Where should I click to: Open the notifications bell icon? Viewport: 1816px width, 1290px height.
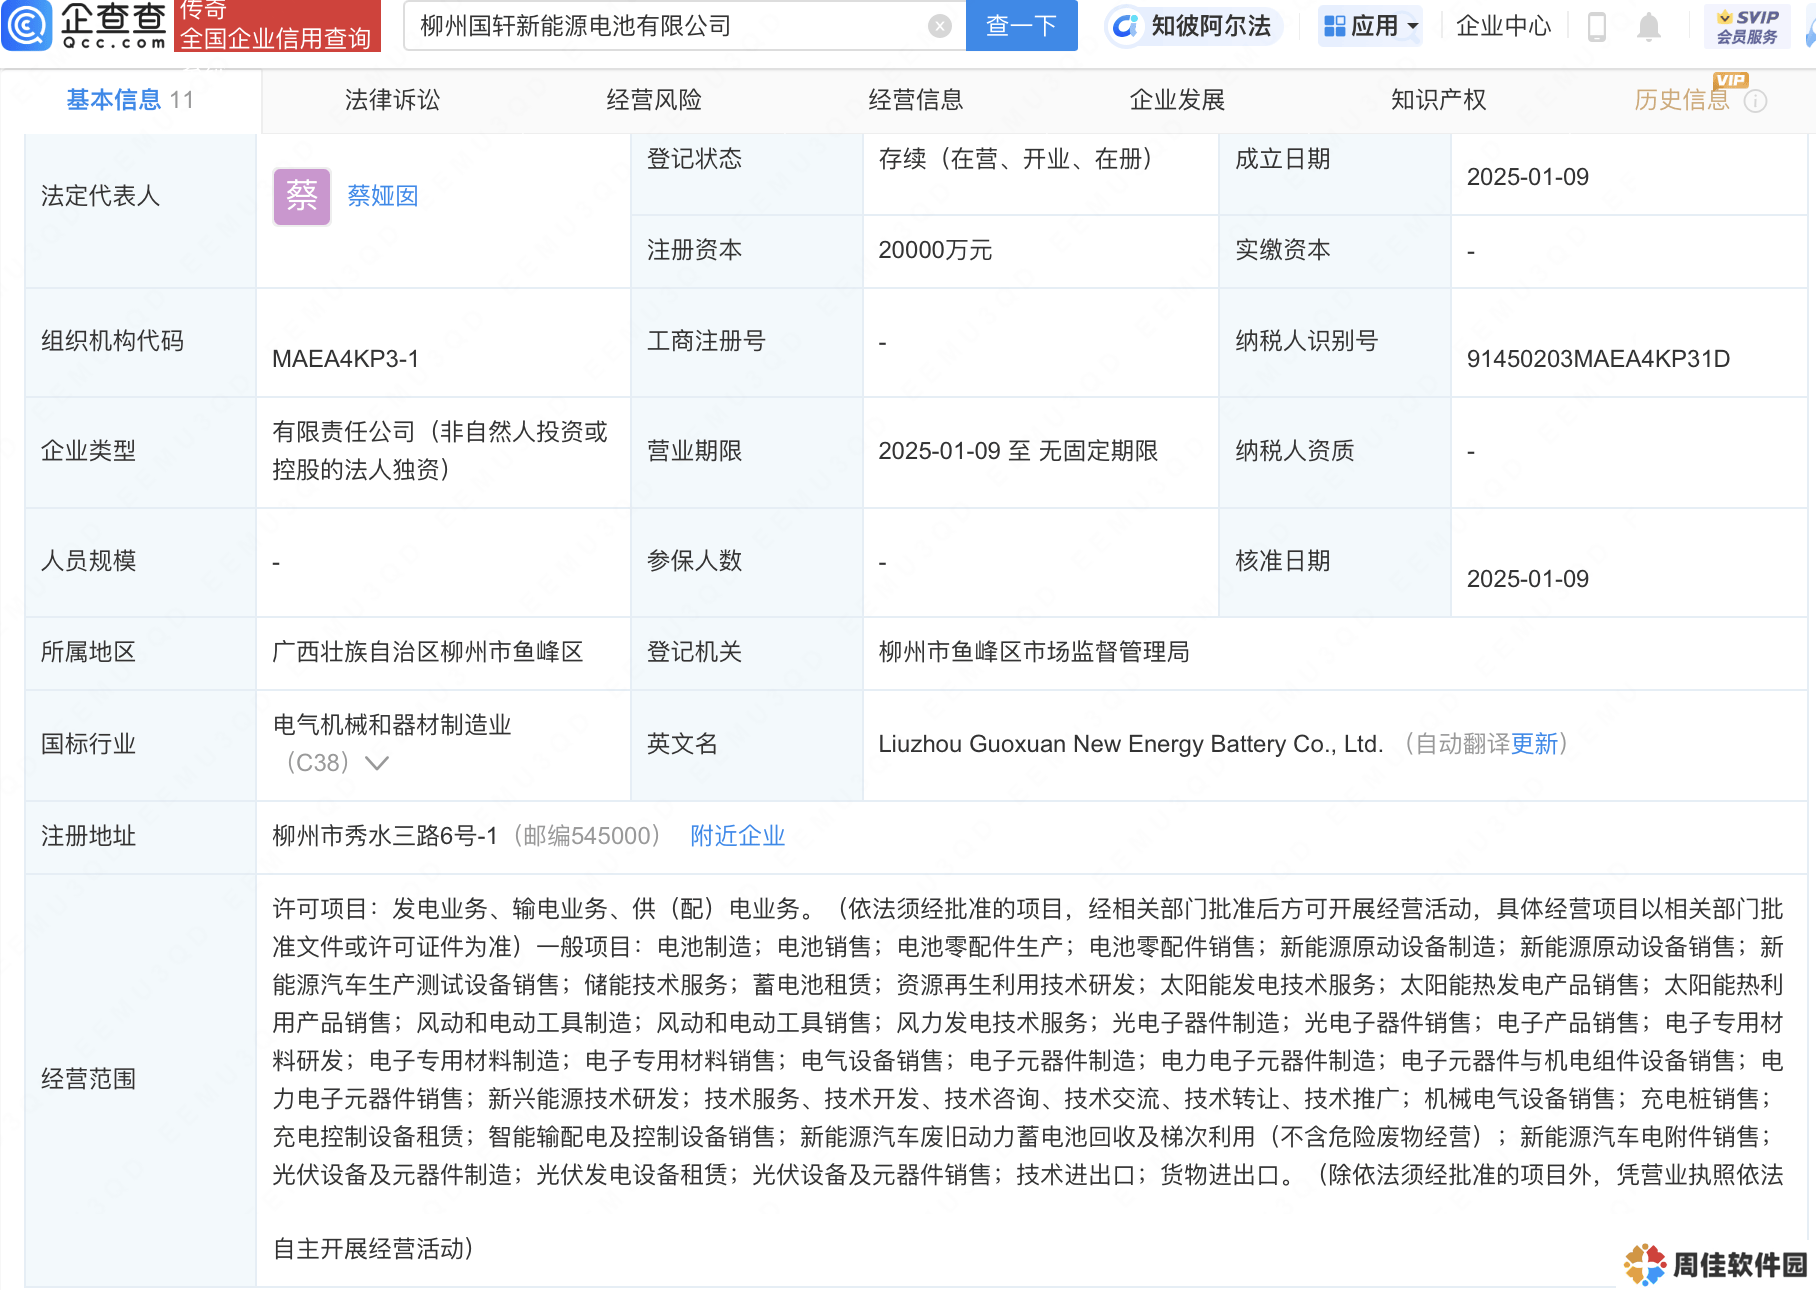point(1649,26)
